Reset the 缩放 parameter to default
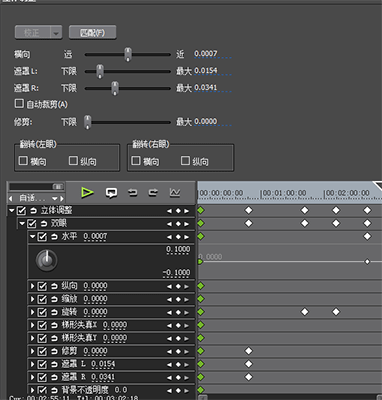 (54, 299)
